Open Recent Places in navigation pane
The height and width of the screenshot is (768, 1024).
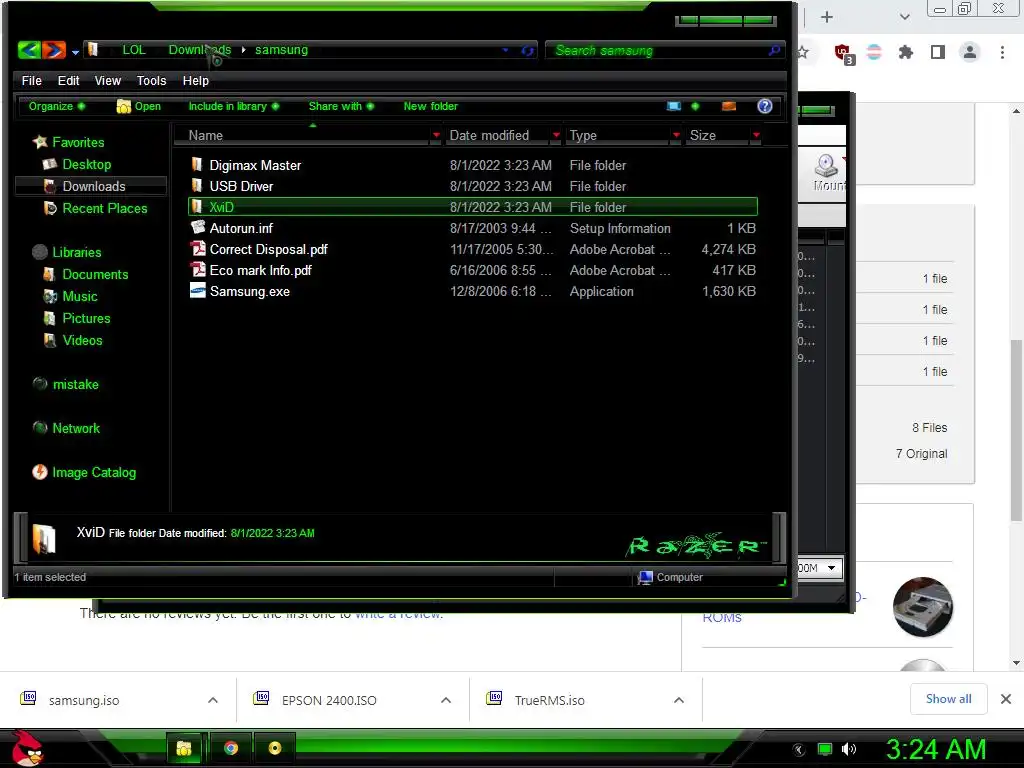(x=104, y=208)
